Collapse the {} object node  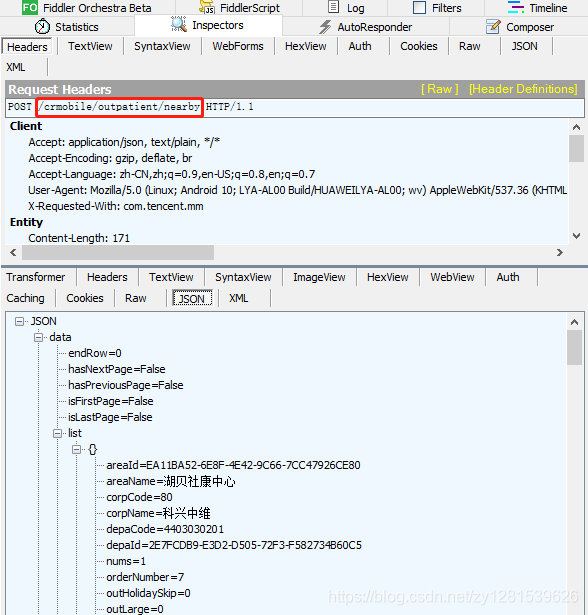click(x=76, y=449)
